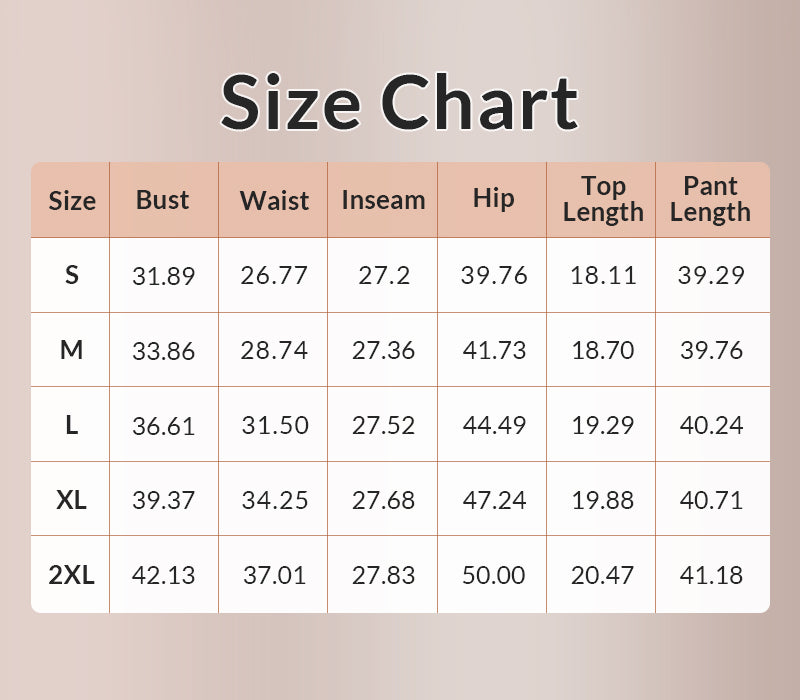Click the Top Length column header
Screen dimensions: 800x700
click(x=603, y=199)
